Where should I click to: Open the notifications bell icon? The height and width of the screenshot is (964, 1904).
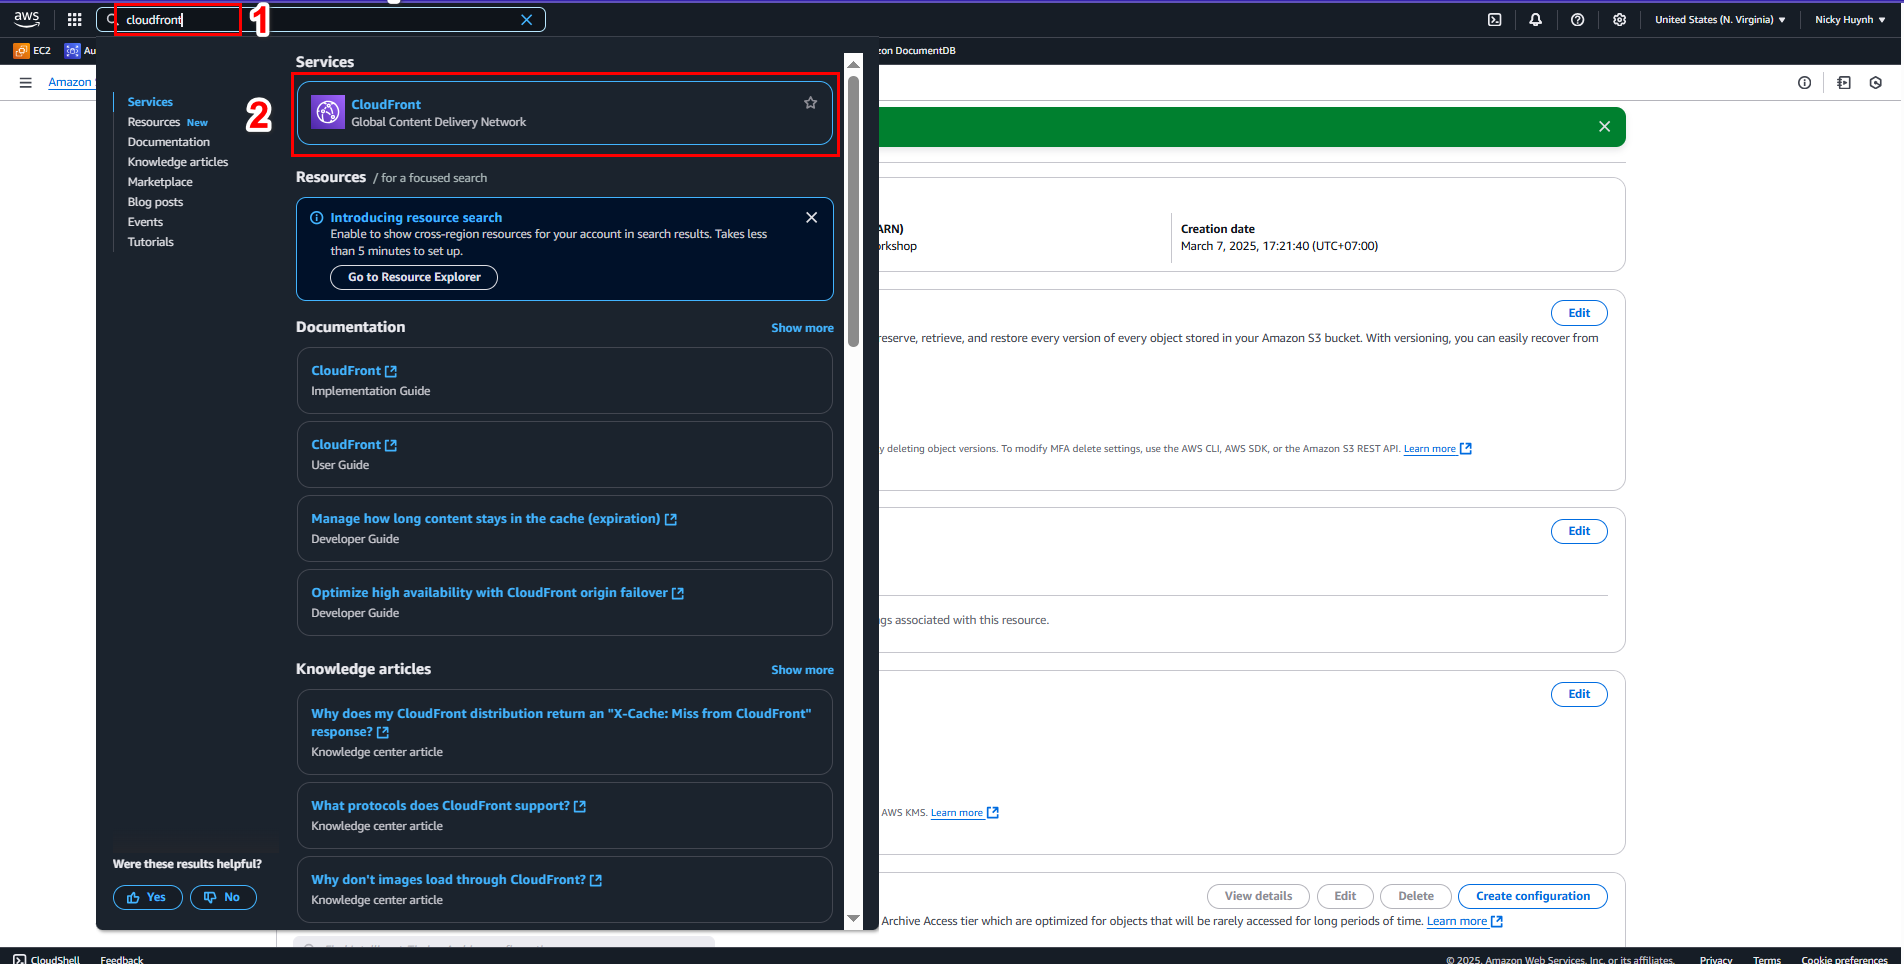tap(1535, 19)
